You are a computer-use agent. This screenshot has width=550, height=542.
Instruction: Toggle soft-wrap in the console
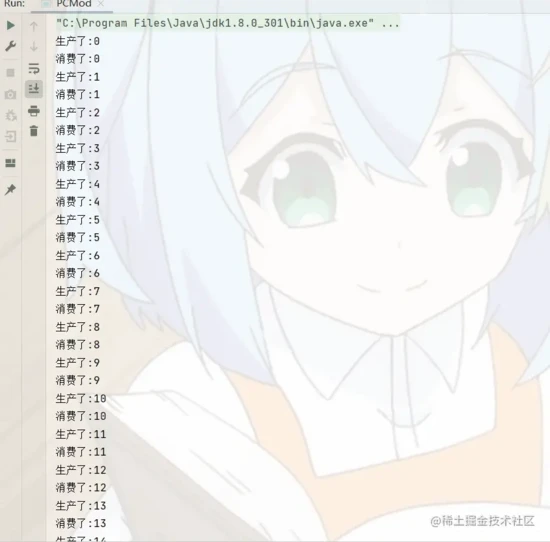click(34, 68)
